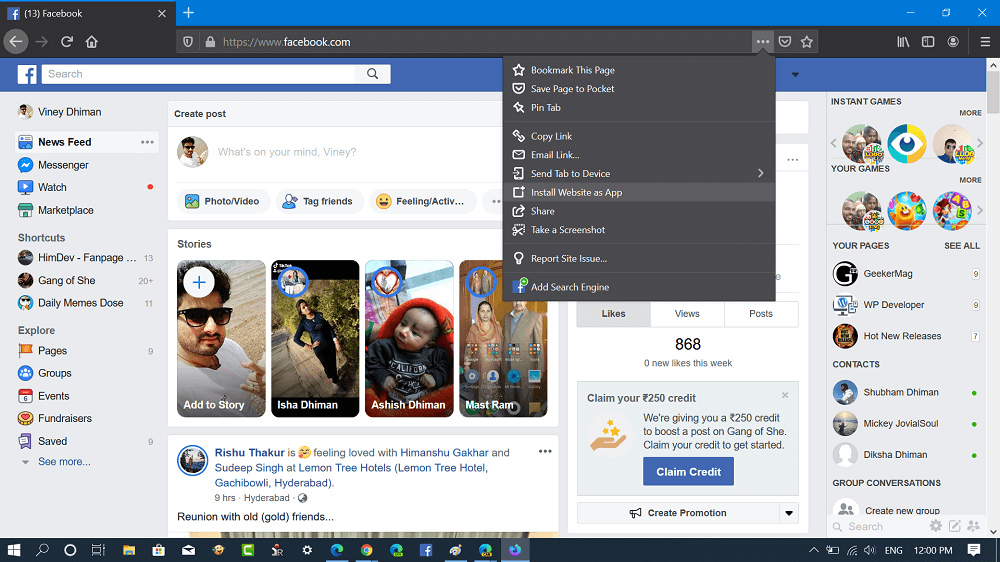Click the Claim Credit button
Image resolution: width=1000 pixels, height=562 pixels.
[688, 471]
